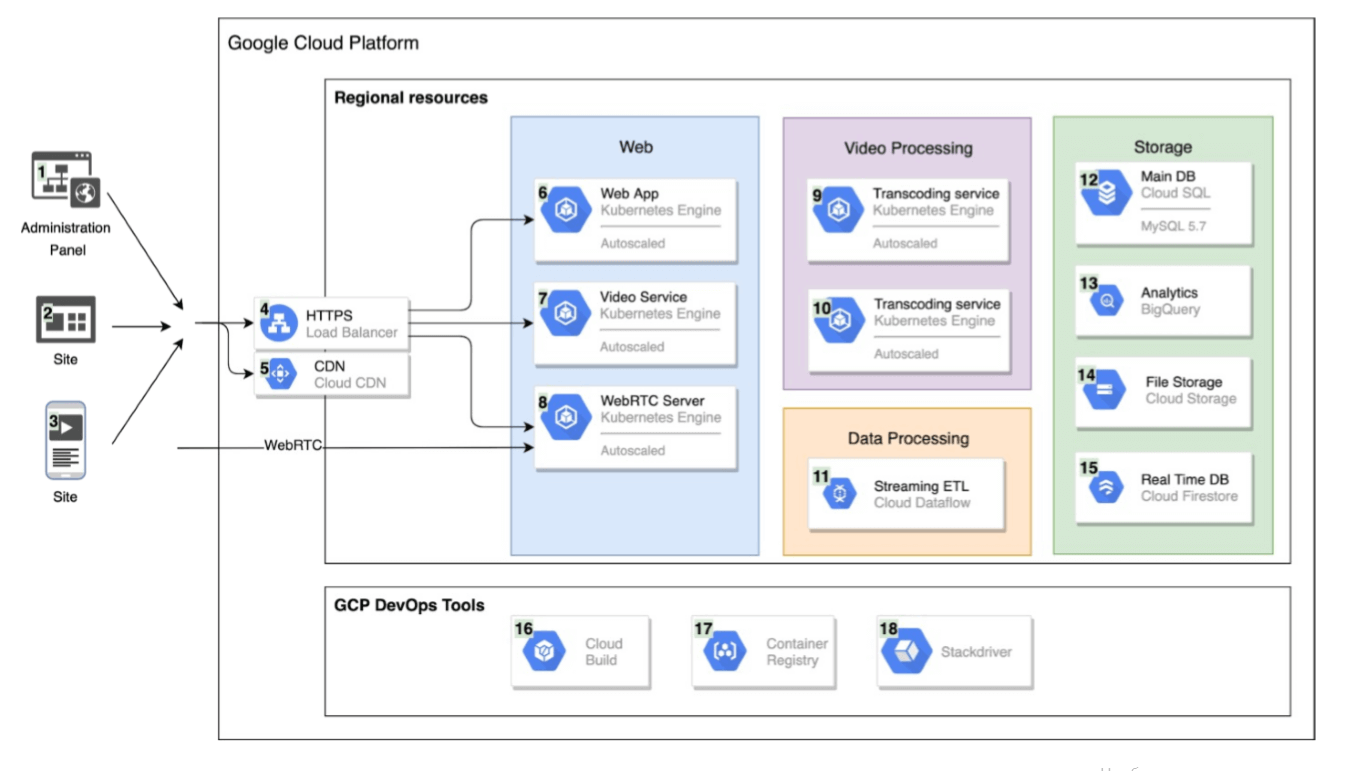Click the 'File Storage' title text
Image resolution: width=1347 pixels, height=771 pixels.
1184,382
